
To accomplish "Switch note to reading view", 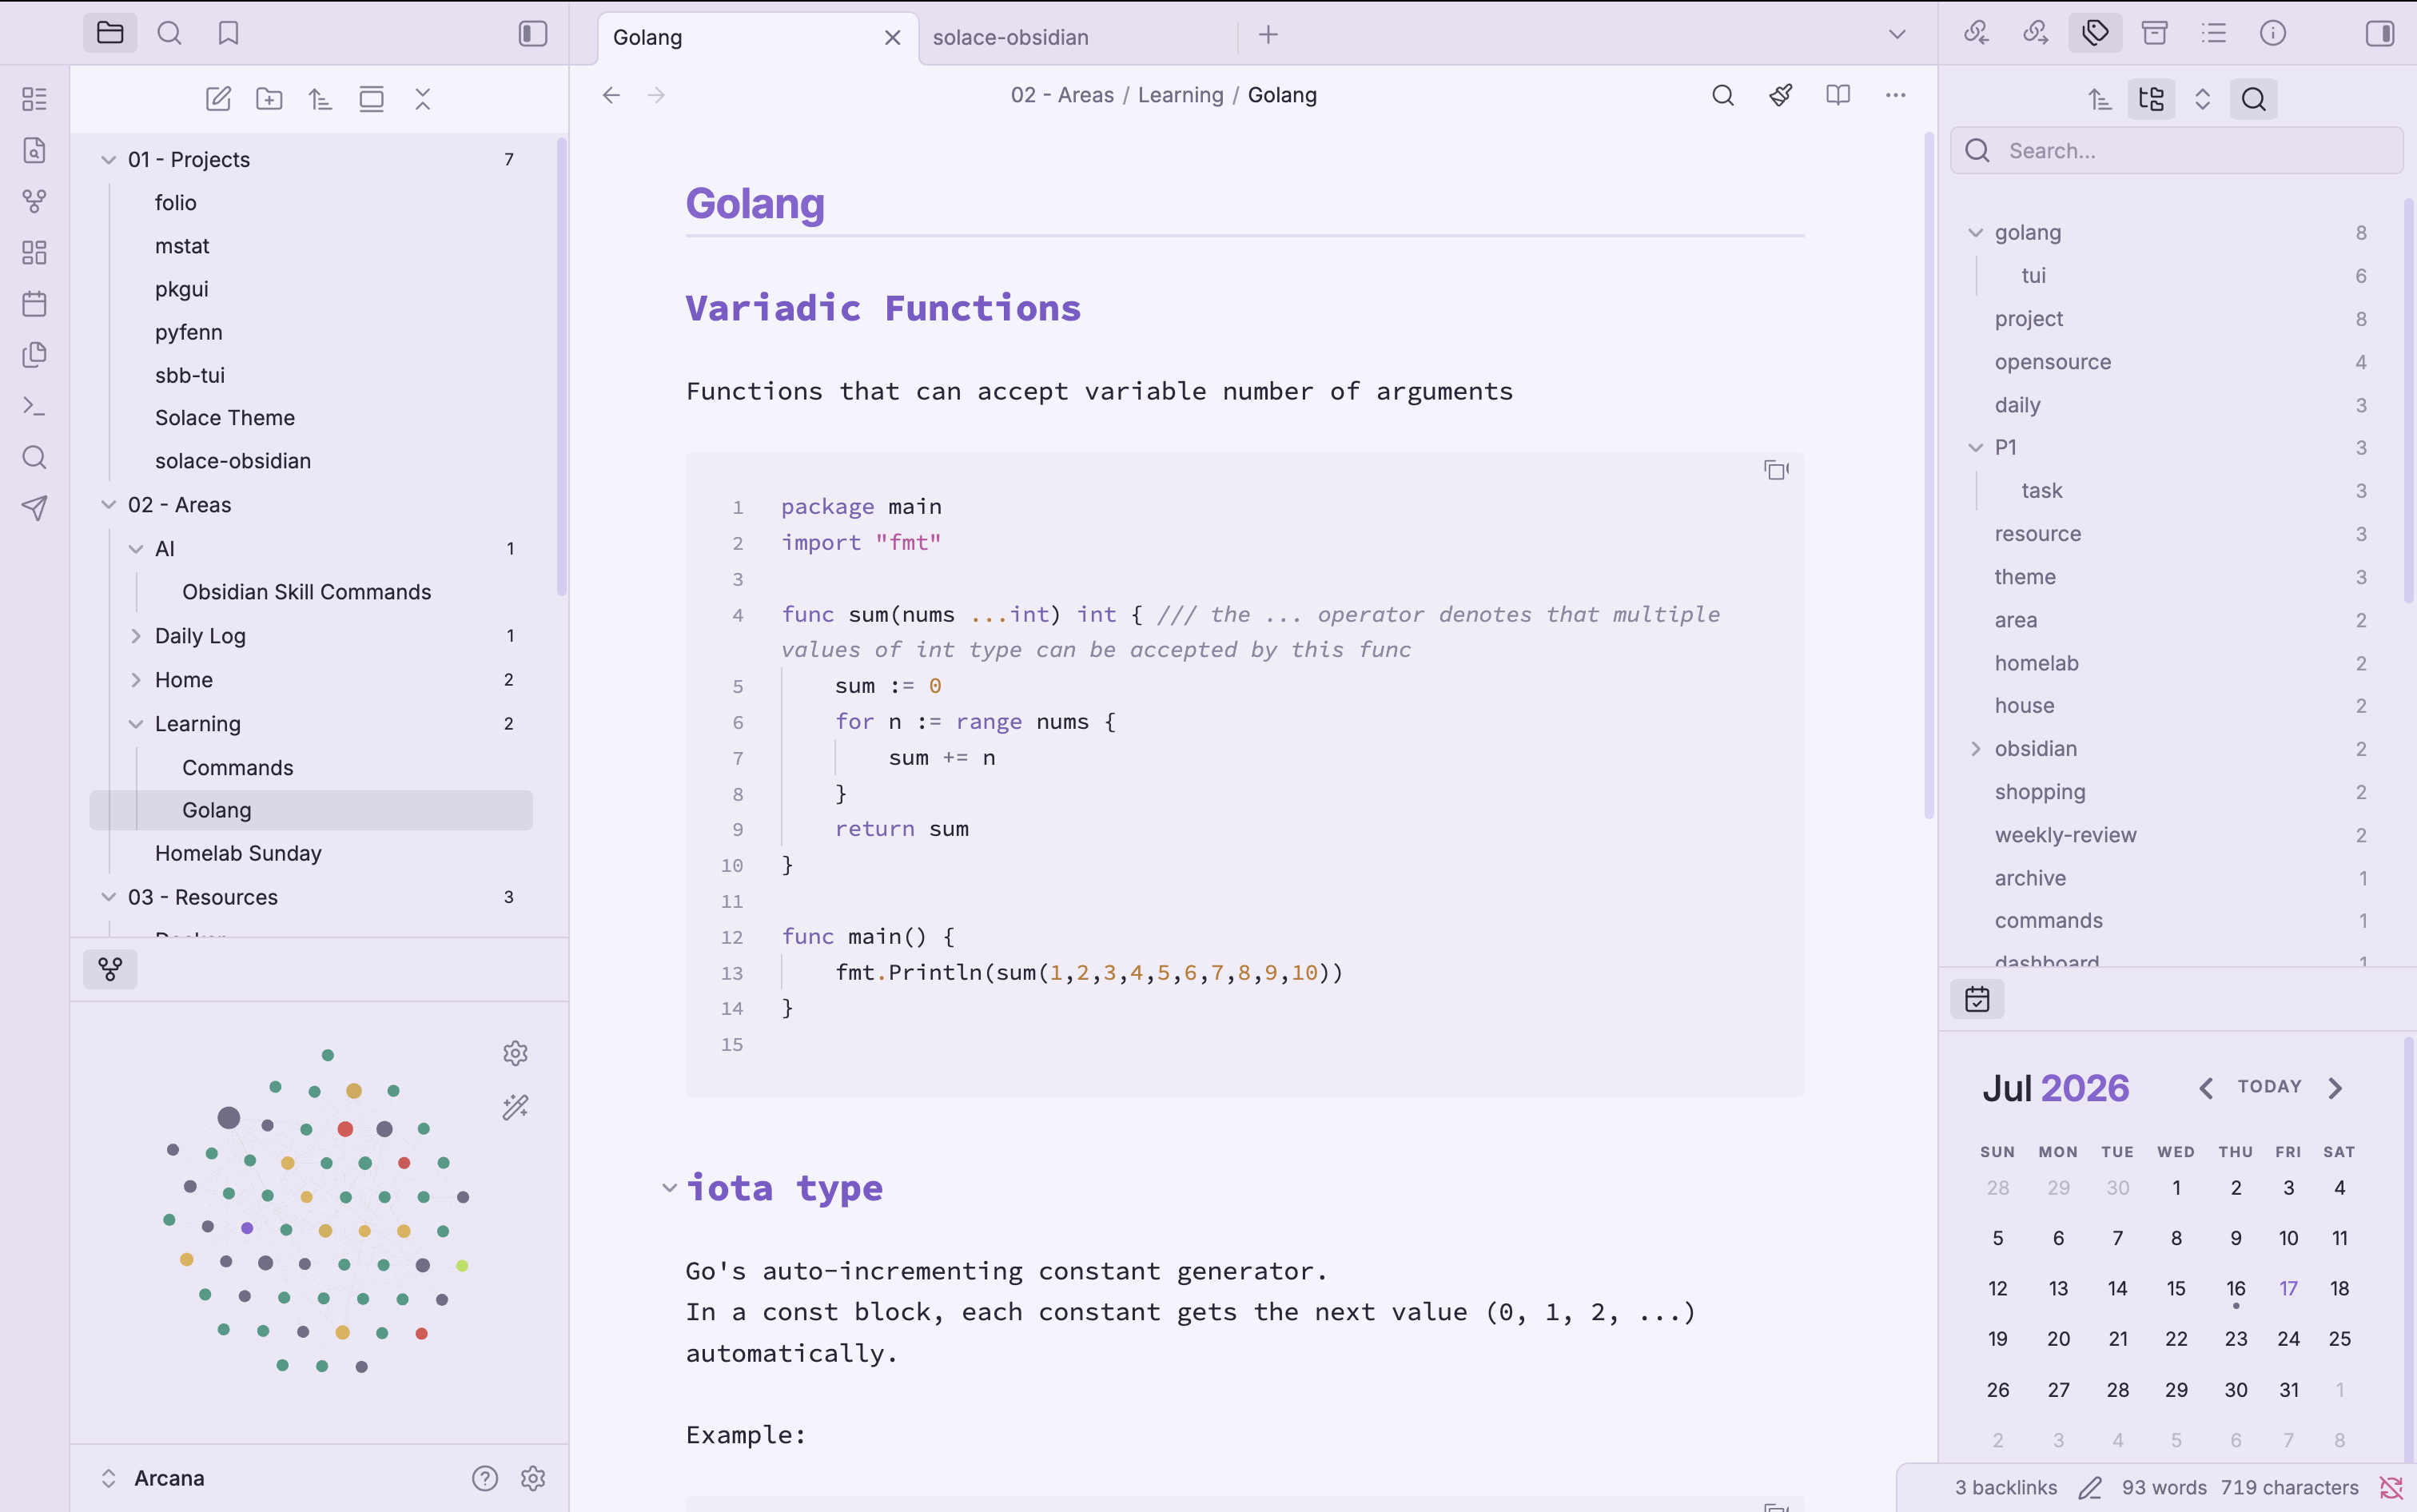I will coord(1838,95).
